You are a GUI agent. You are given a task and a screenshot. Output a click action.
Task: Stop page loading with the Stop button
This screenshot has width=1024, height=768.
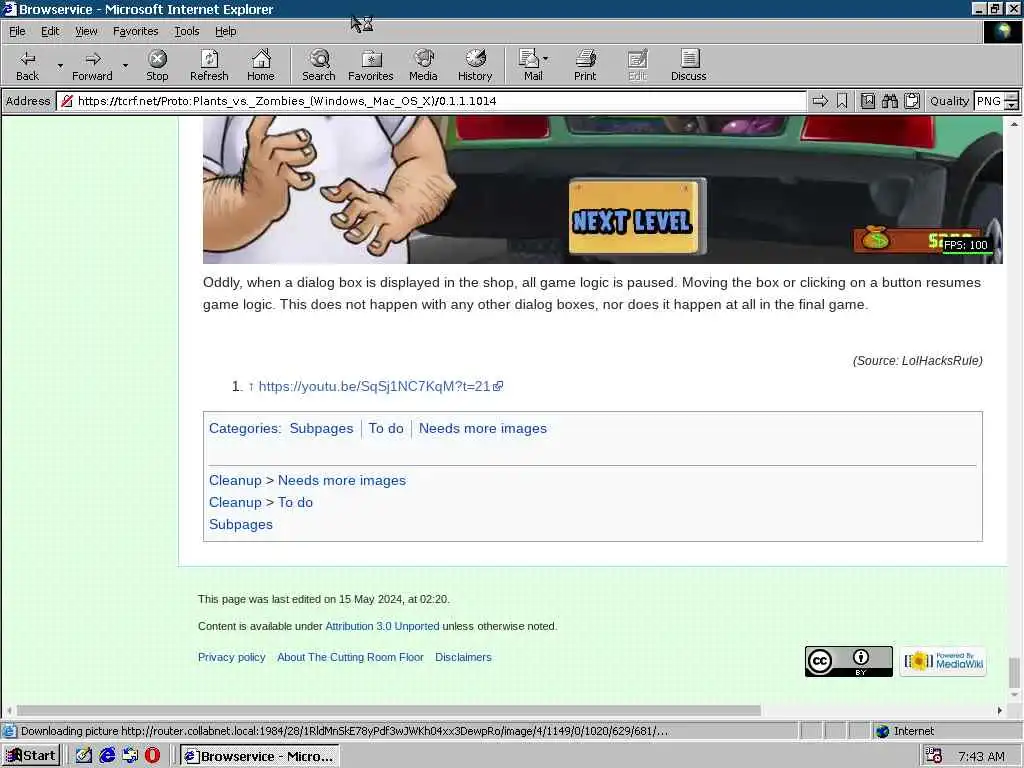157,65
